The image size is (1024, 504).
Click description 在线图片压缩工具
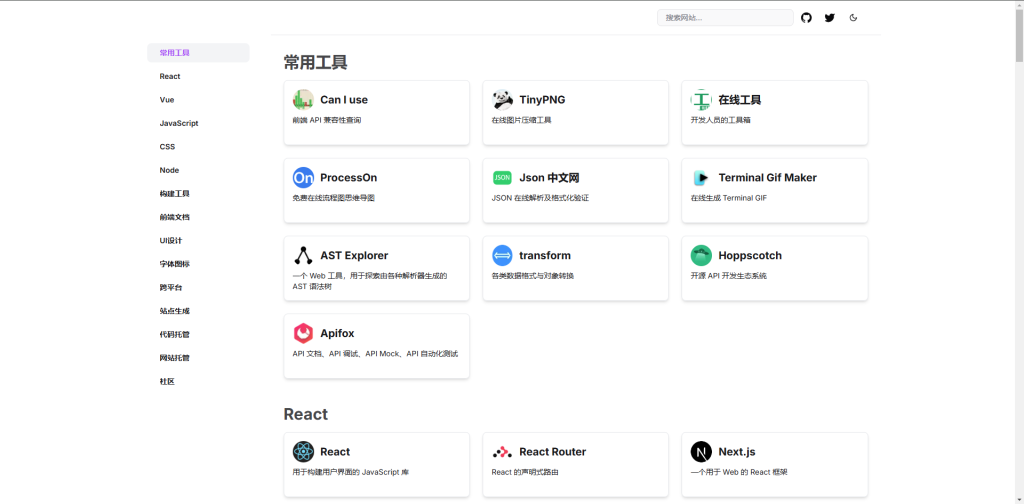coord(521,120)
